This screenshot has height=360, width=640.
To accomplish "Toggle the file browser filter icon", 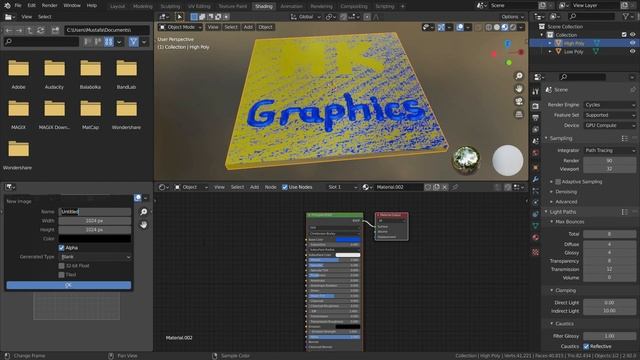I will [133, 42].
